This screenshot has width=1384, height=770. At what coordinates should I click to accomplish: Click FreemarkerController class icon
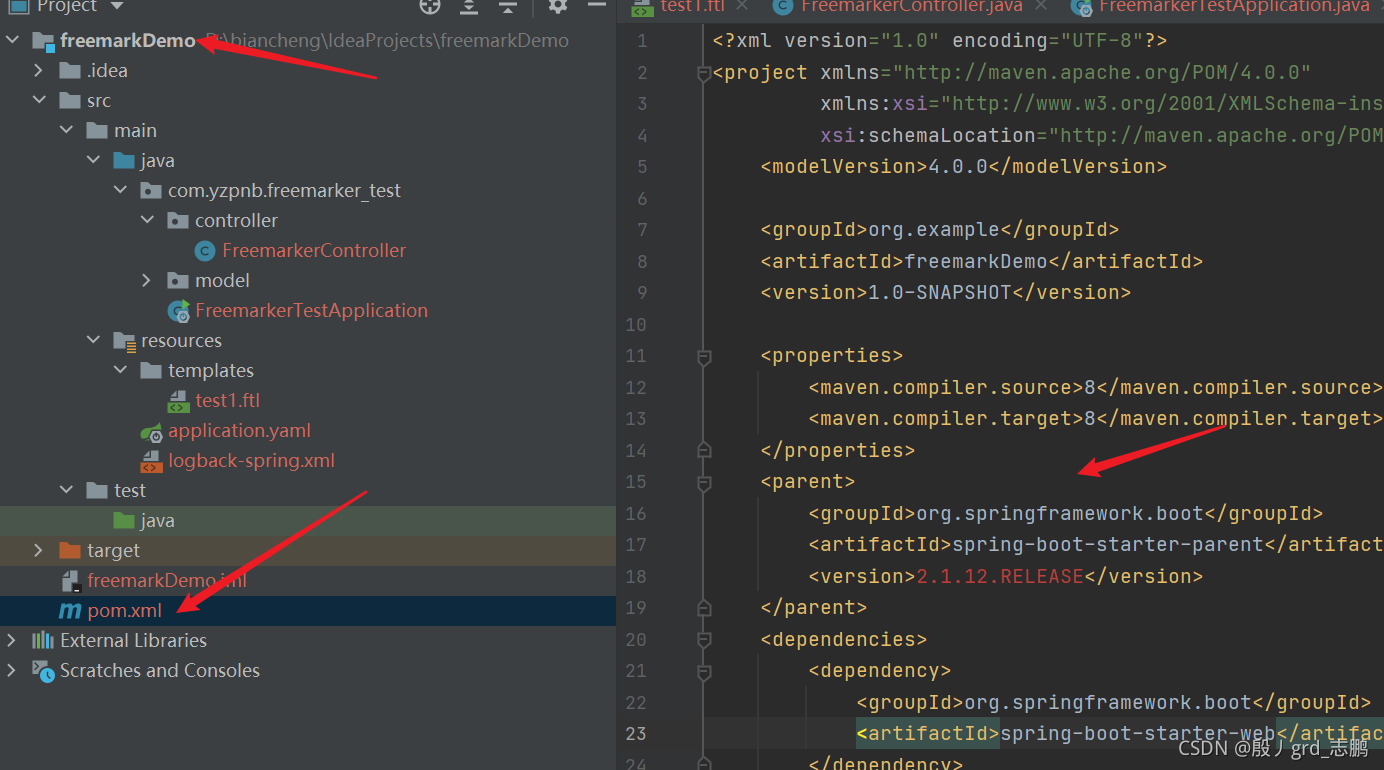tap(205, 251)
